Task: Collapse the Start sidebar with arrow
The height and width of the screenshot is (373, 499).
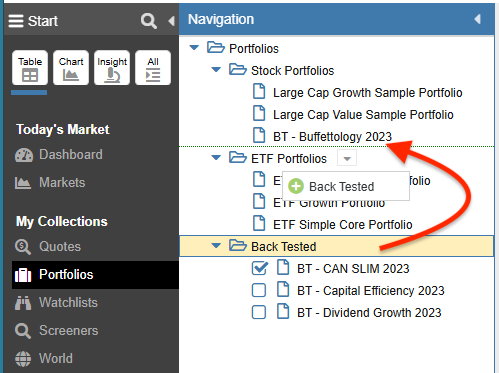Action: 171,21
